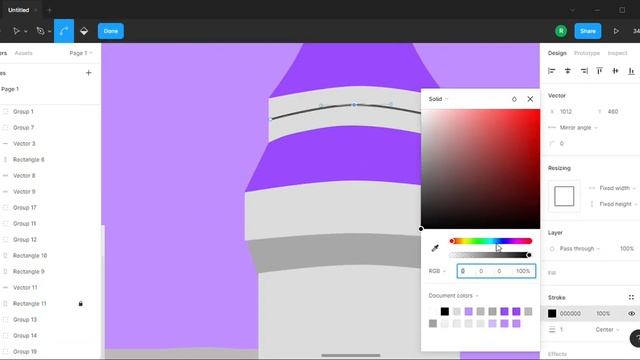
Task: Click the constraints box under Resizing
Action: coord(564,196)
